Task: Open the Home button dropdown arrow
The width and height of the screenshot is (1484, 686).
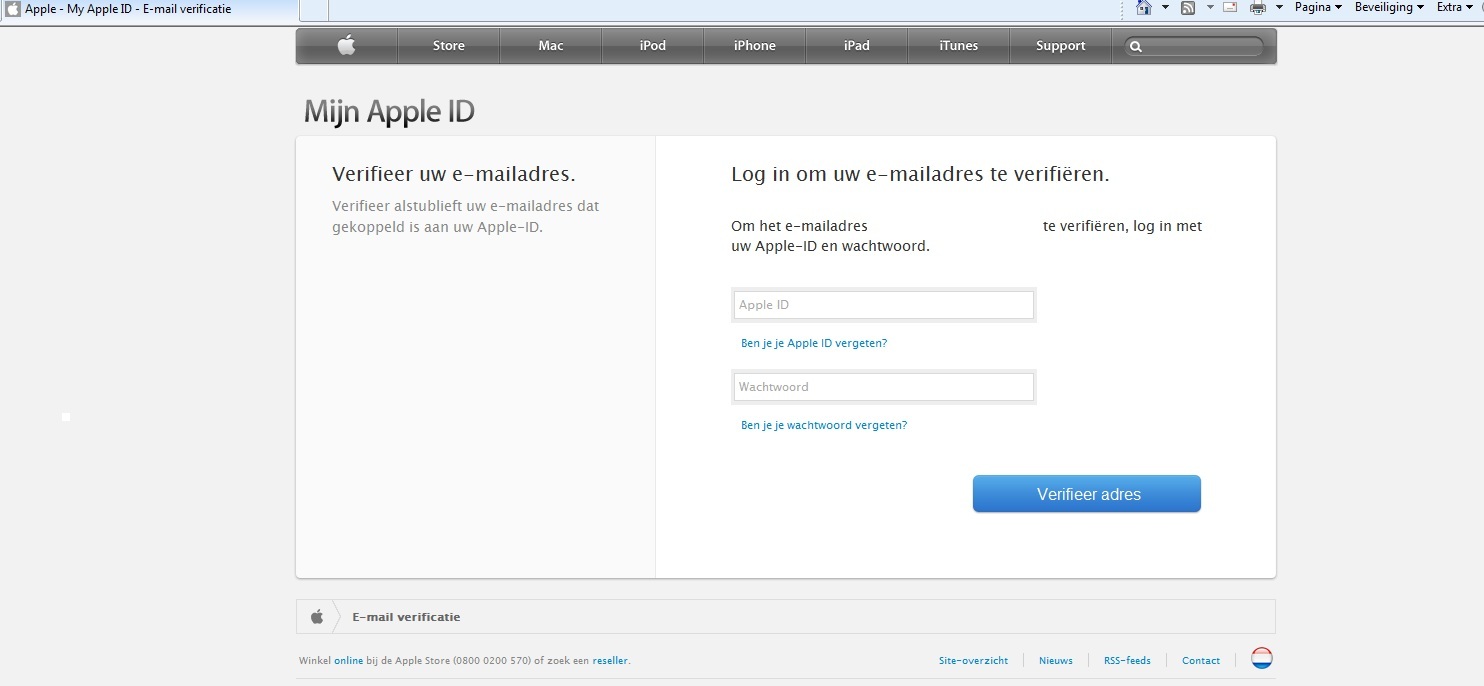Action: tap(1165, 8)
